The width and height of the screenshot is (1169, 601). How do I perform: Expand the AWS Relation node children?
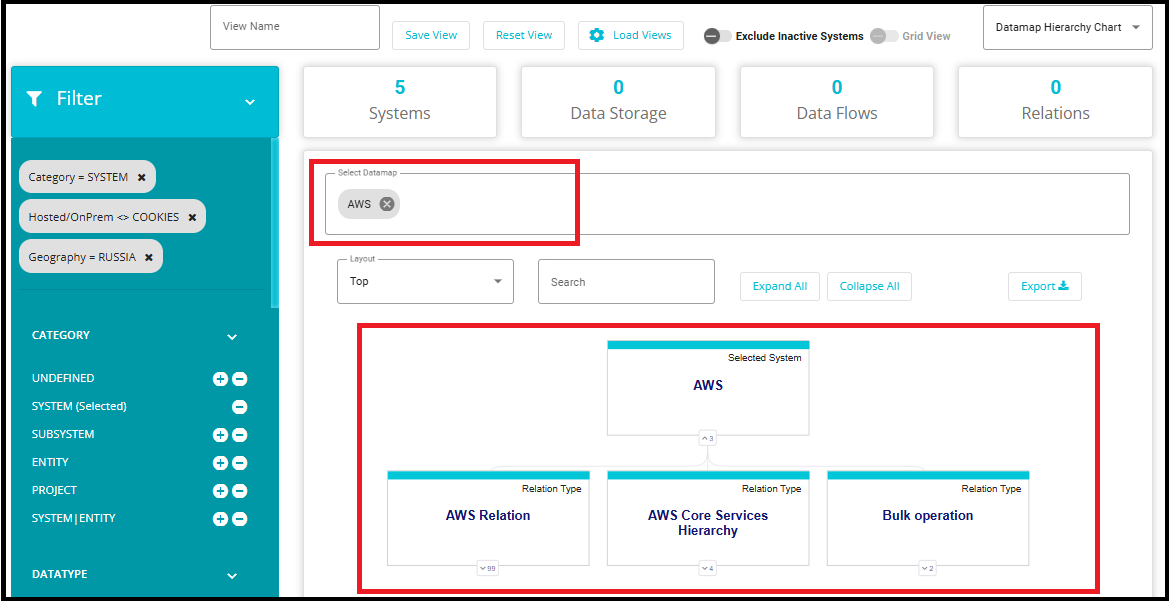488,568
